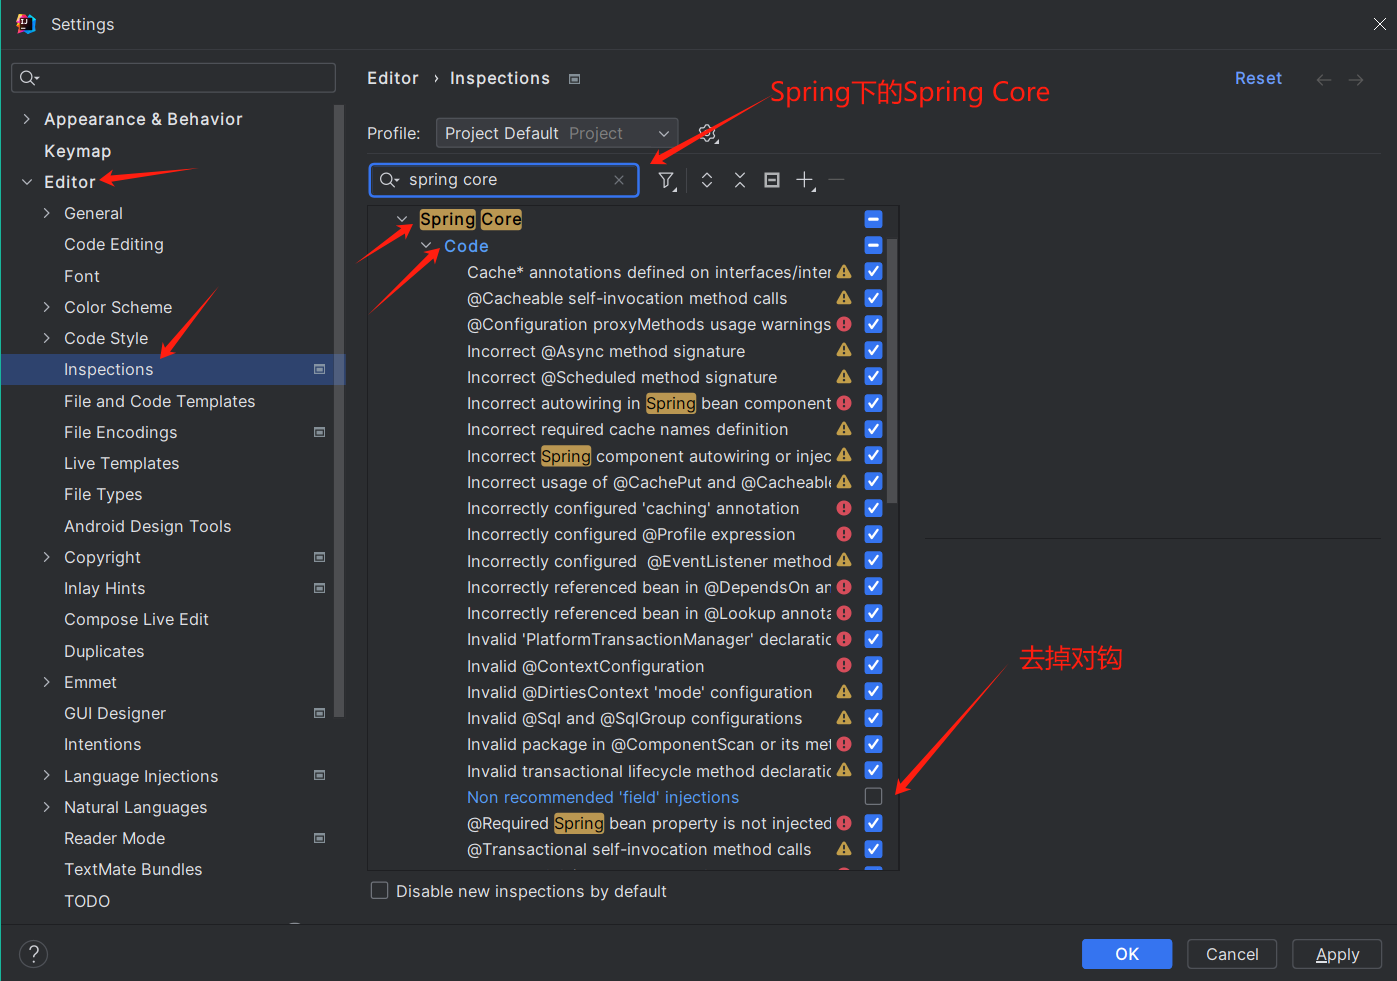This screenshot has height=981, width=1397.
Task: Click the left sidebar settings search icon
Action: click(29, 78)
